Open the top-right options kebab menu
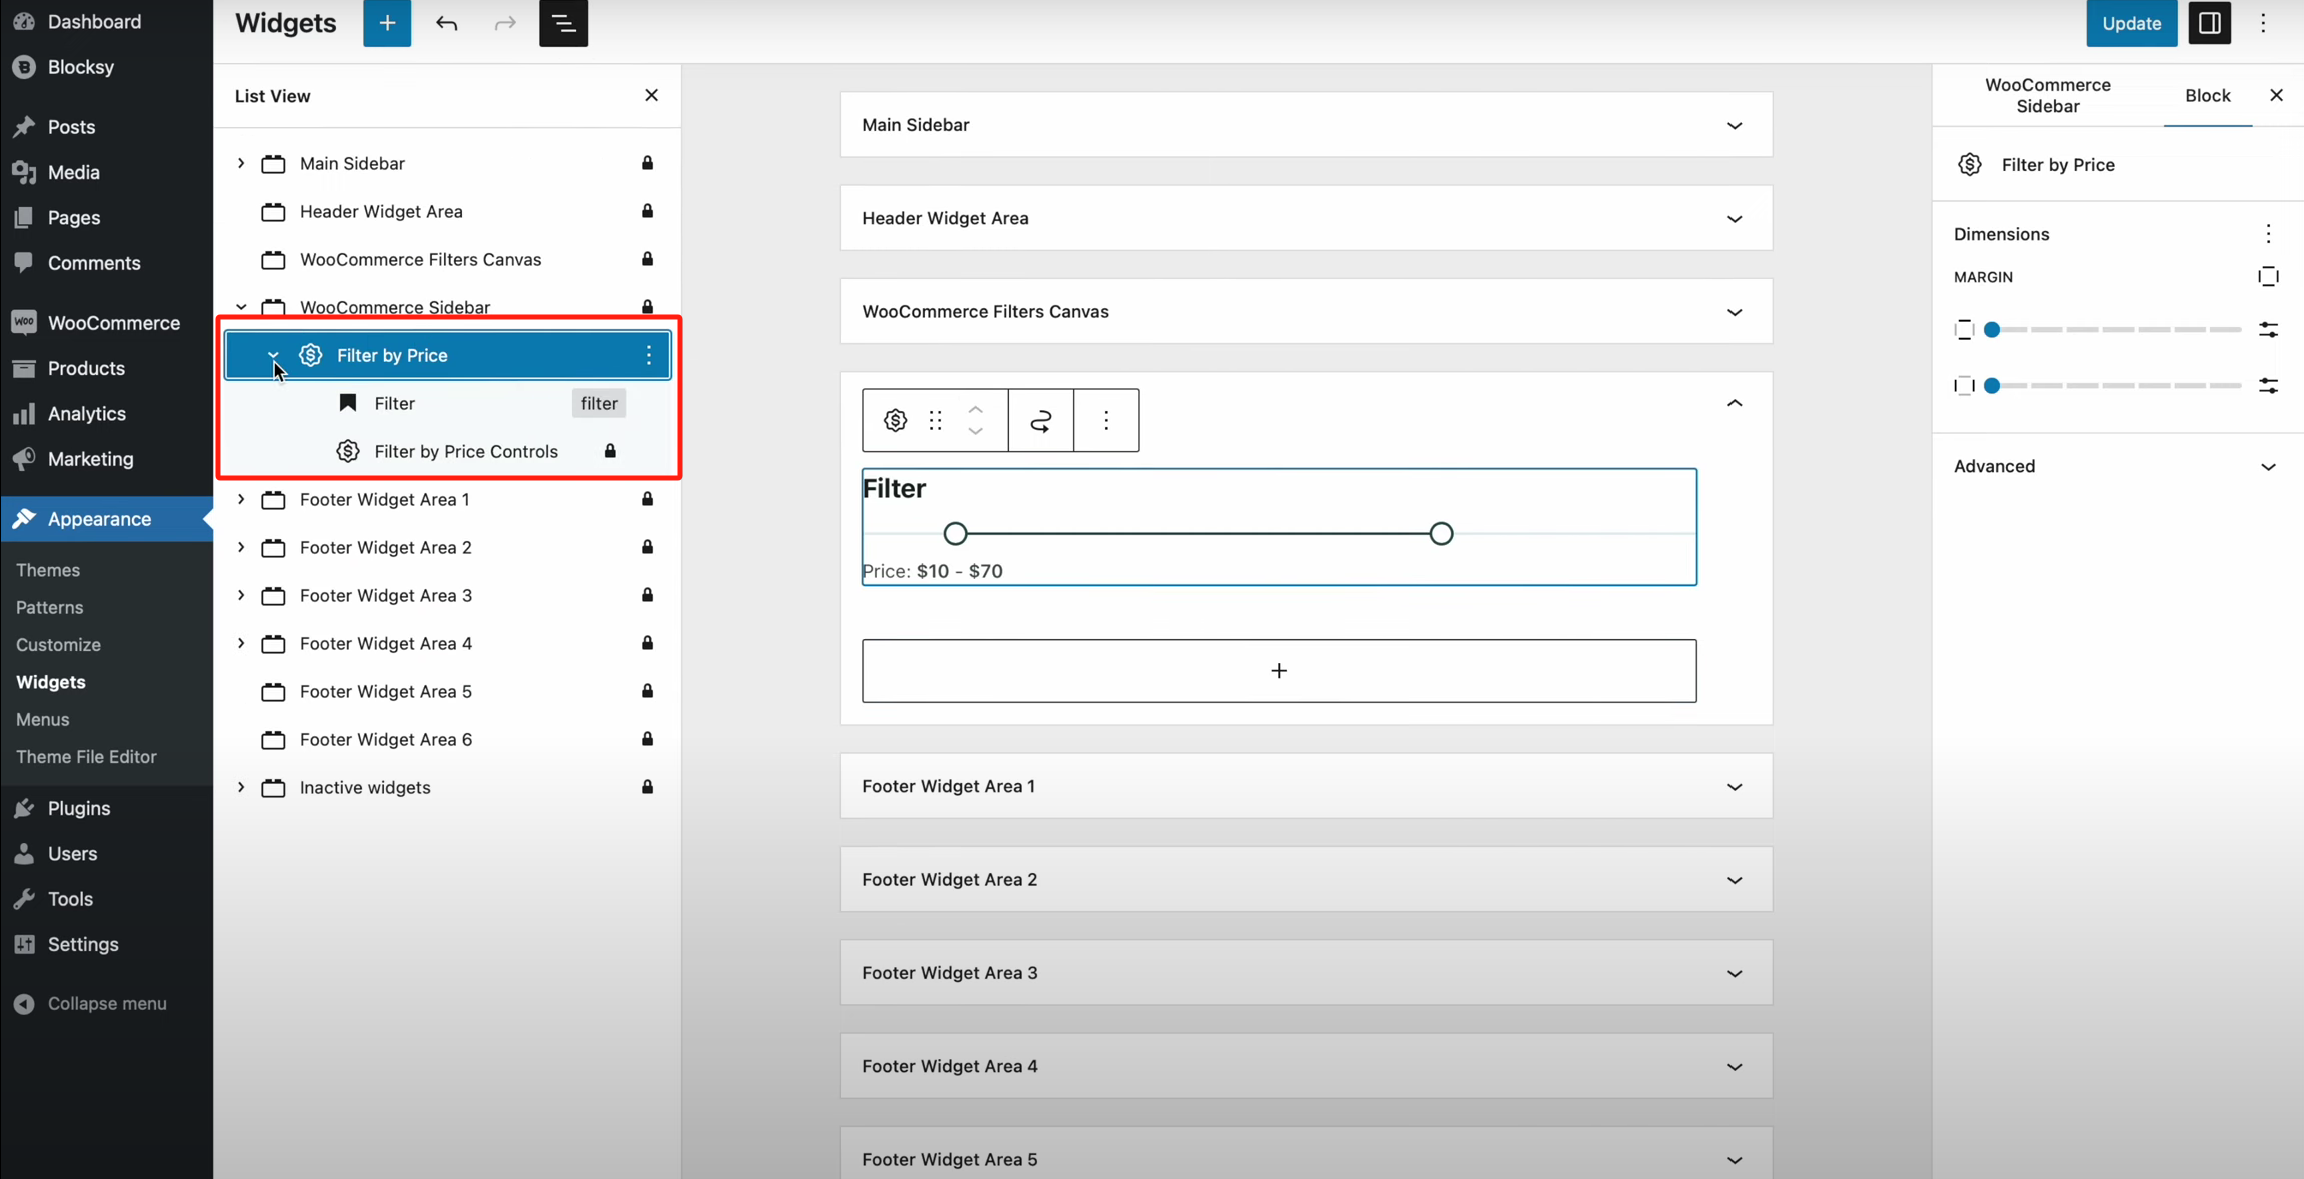Image resolution: width=2304 pixels, height=1179 pixels. tap(2263, 23)
